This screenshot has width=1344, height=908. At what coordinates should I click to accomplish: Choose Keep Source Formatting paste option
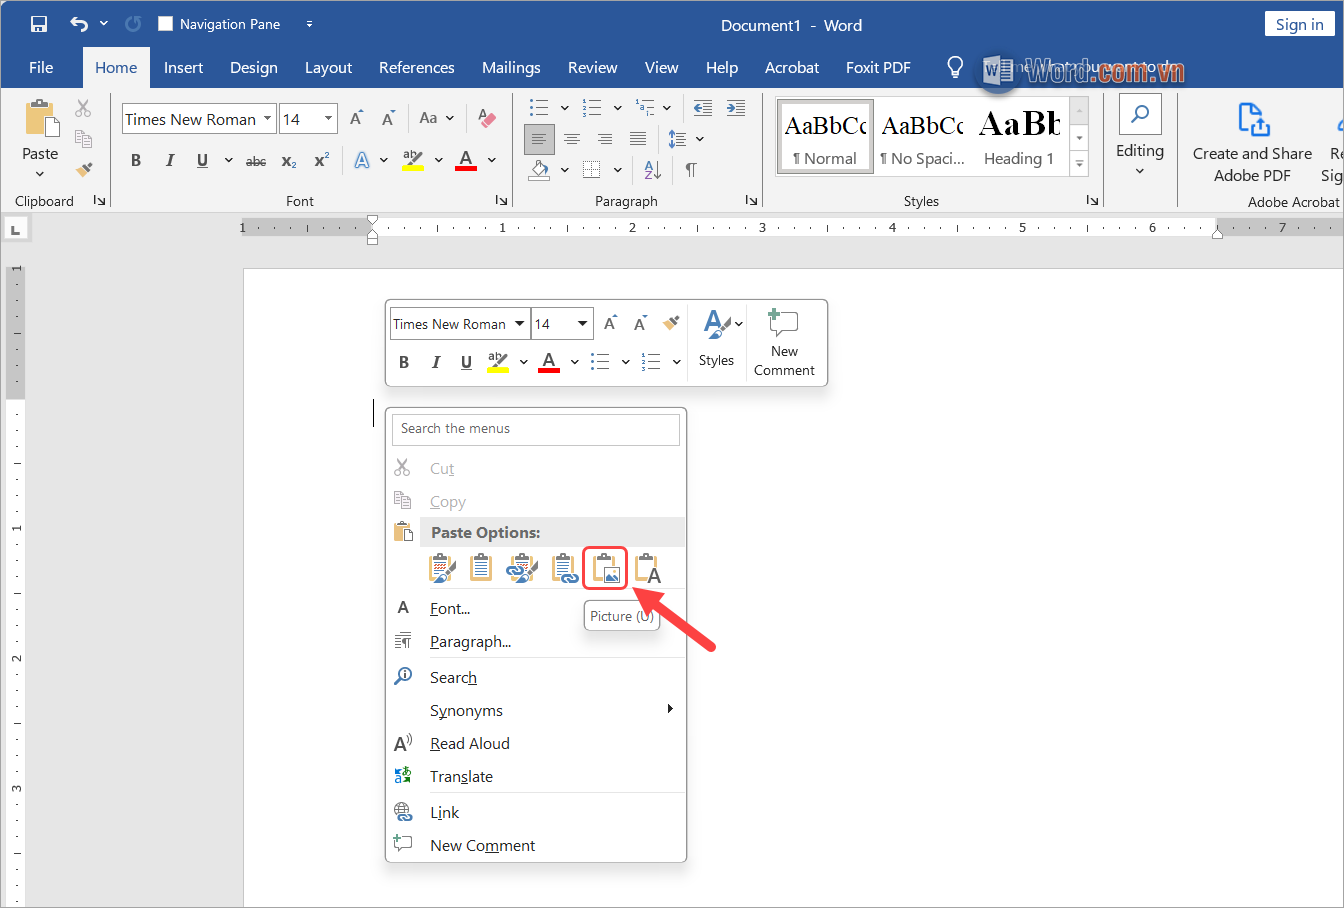[x=442, y=568]
